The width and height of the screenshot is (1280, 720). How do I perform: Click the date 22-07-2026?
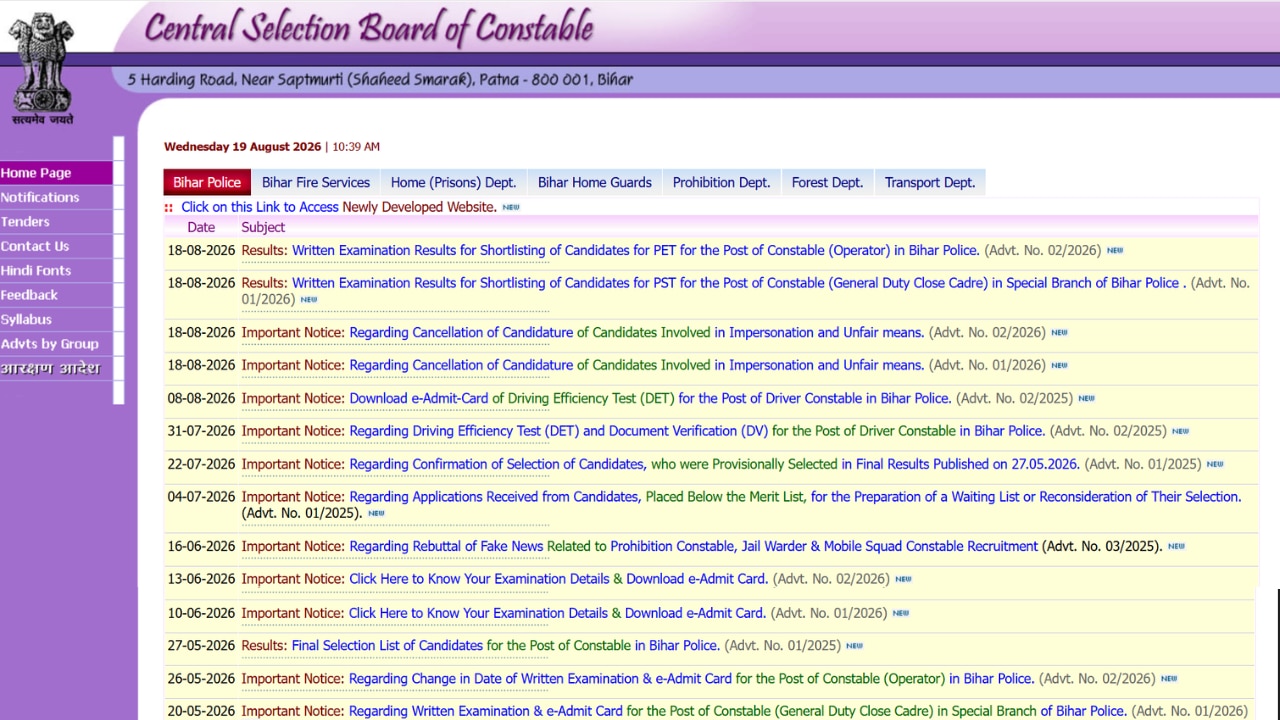(x=201, y=464)
